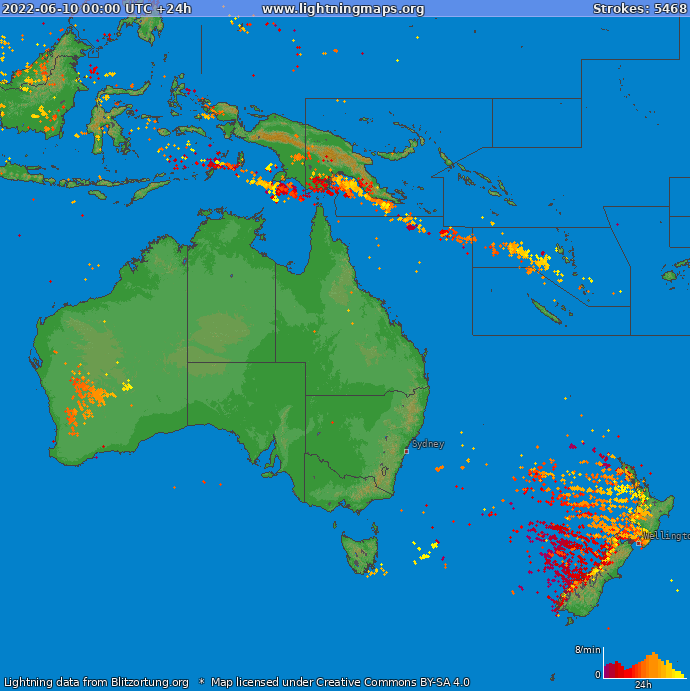Click the Sydney city label

click(428, 444)
